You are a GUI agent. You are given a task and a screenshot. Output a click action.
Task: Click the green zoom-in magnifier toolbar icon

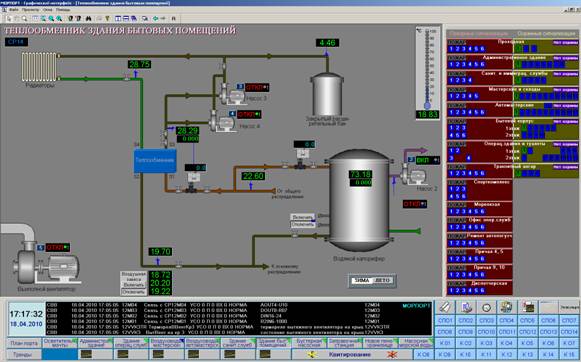click(51, 18)
